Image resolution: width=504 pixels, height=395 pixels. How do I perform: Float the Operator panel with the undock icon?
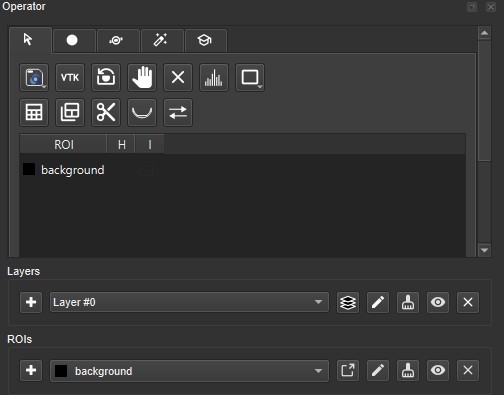472,7
